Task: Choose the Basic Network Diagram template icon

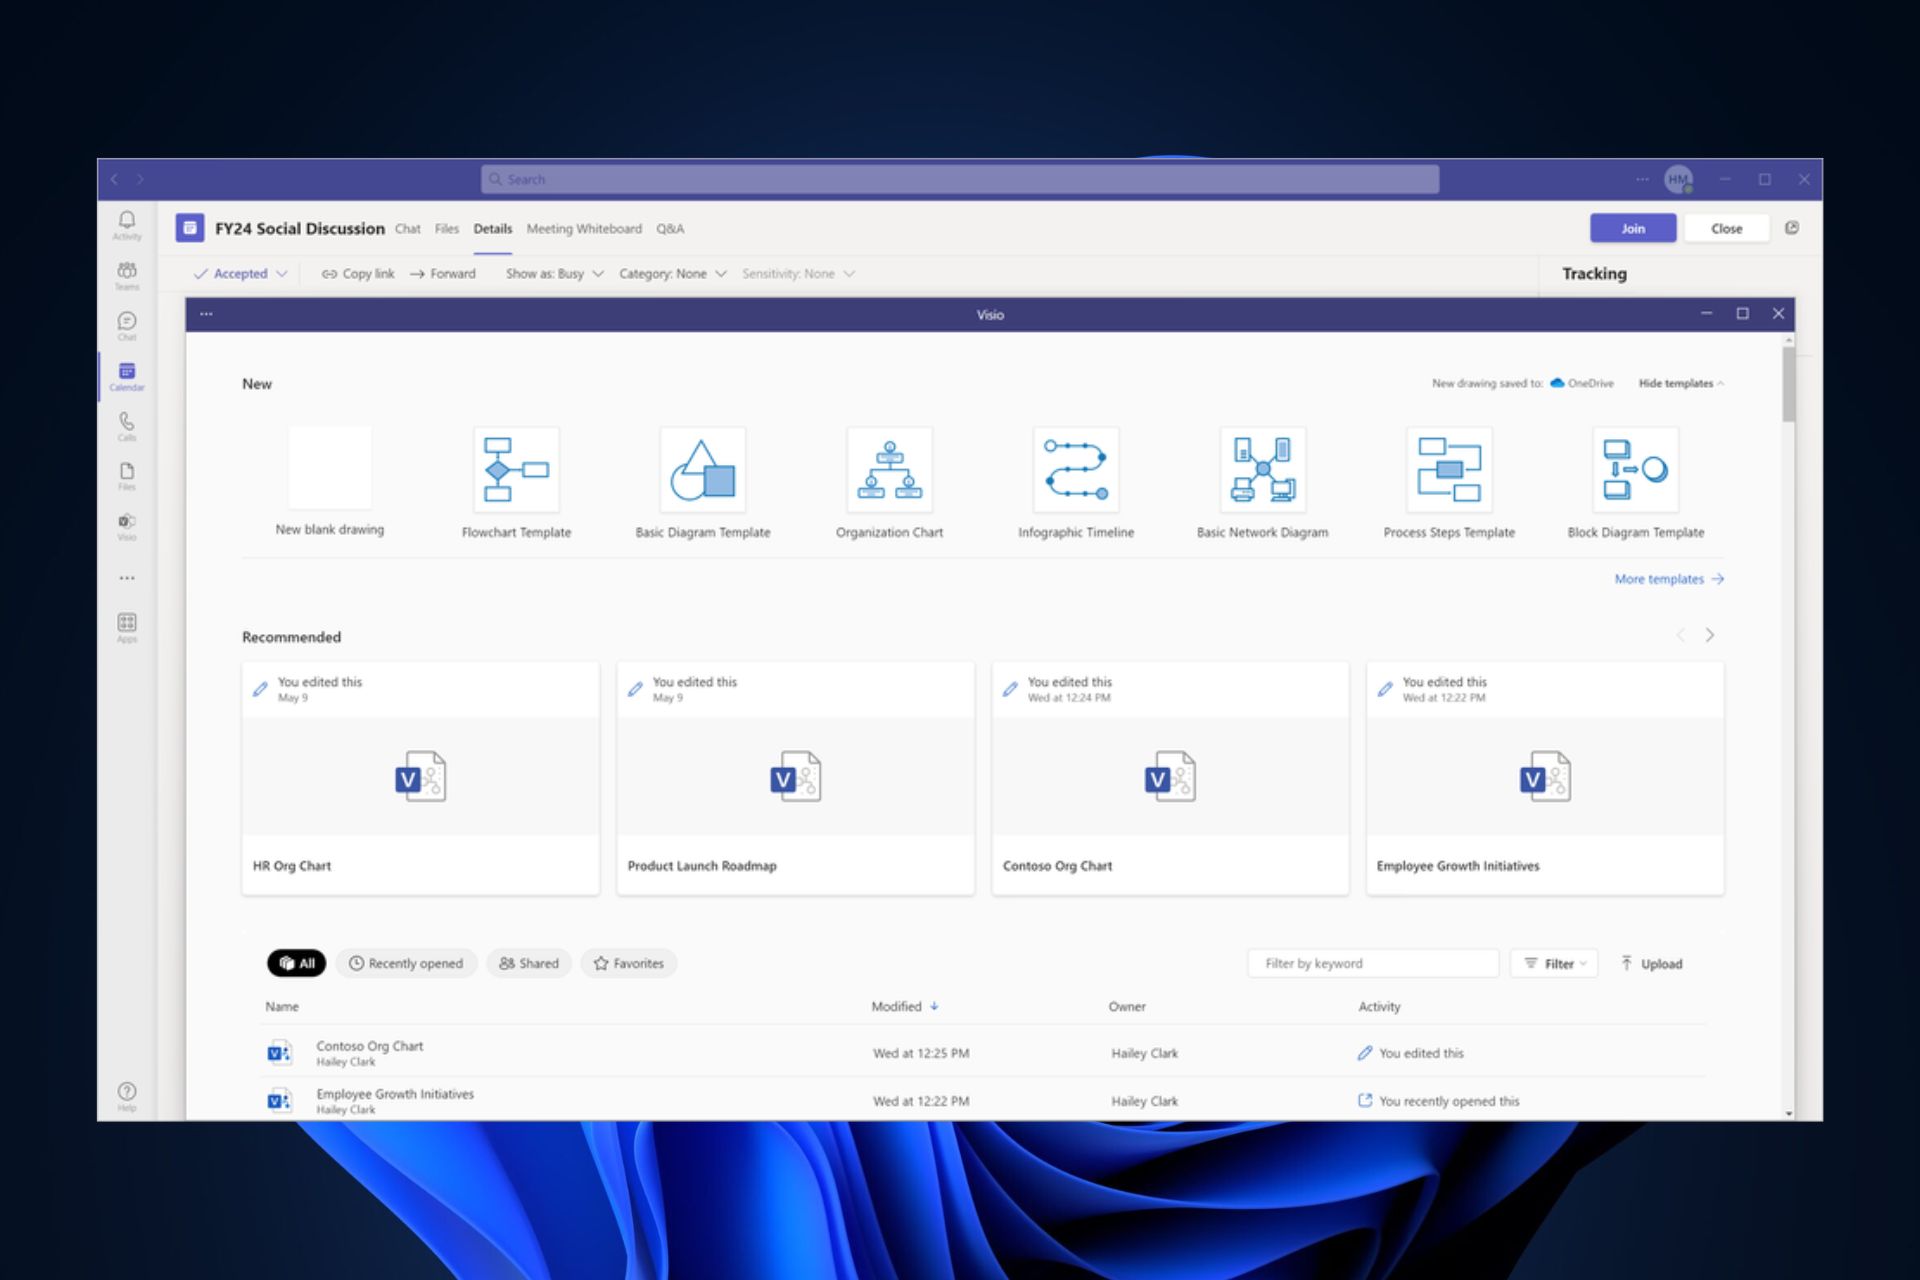Action: [x=1263, y=469]
